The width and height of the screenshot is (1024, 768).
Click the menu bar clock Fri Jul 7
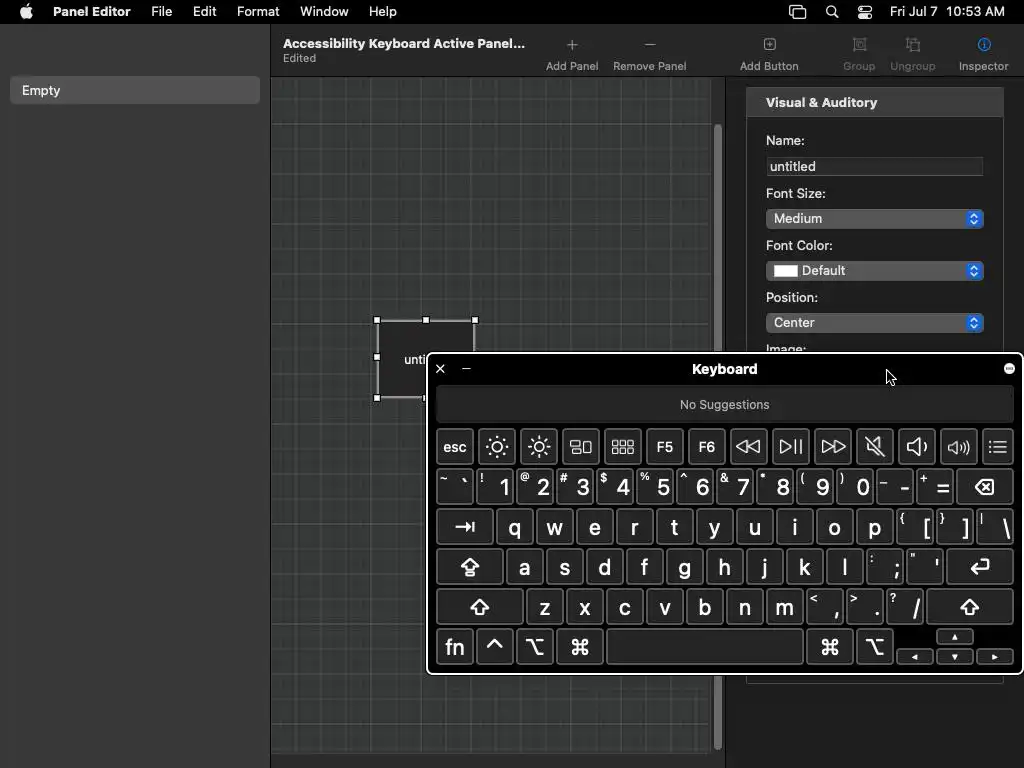(x=947, y=12)
